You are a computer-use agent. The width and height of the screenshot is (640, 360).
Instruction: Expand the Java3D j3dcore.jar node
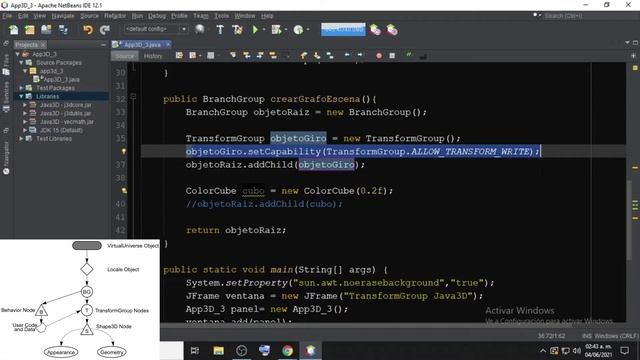click(25, 105)
